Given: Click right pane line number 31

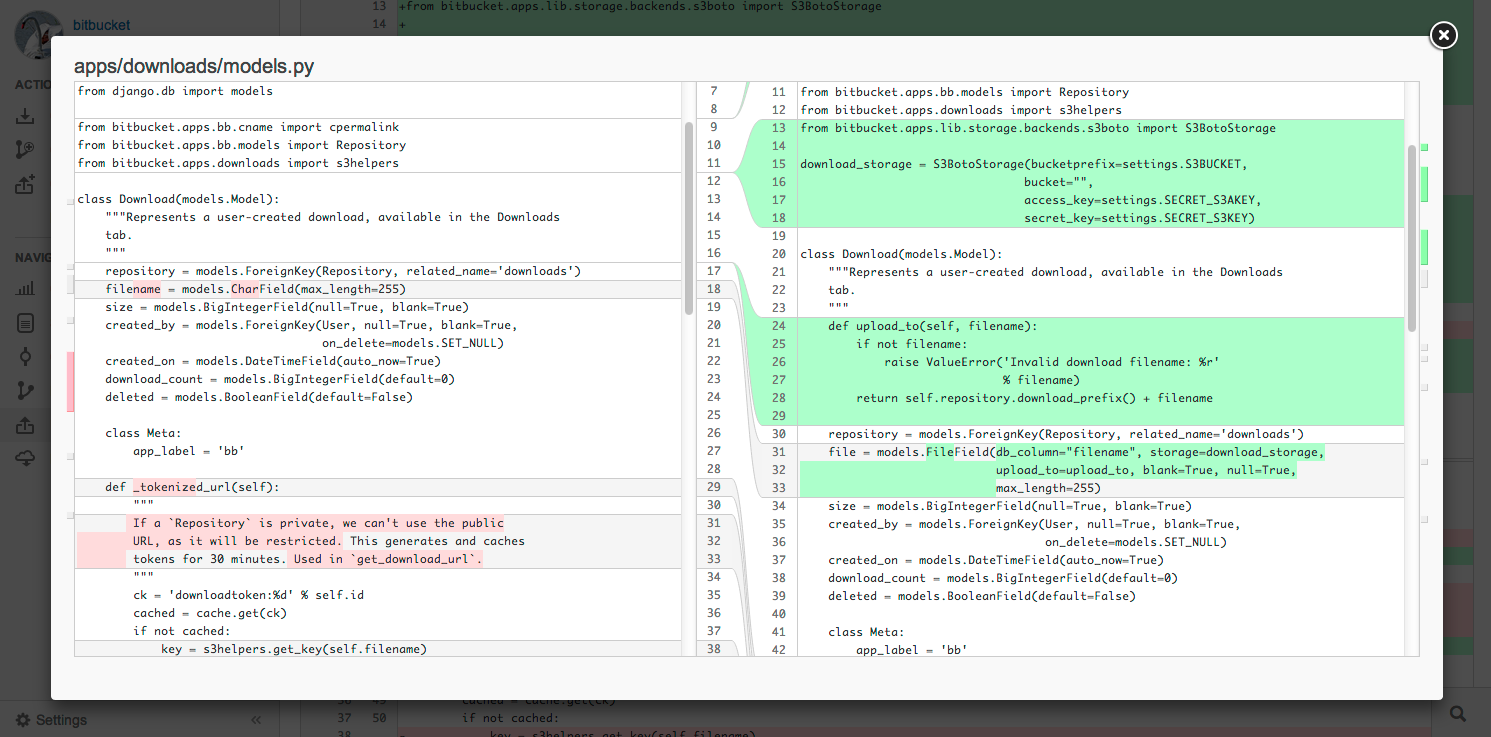Looking at the screenshot, I should pos(778,452).
